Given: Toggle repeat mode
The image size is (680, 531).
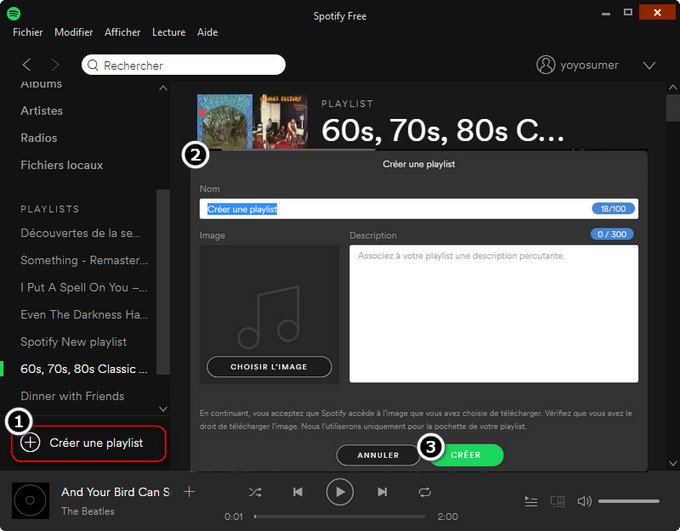Looking at the screenshot, I should (x=425, y=492).
